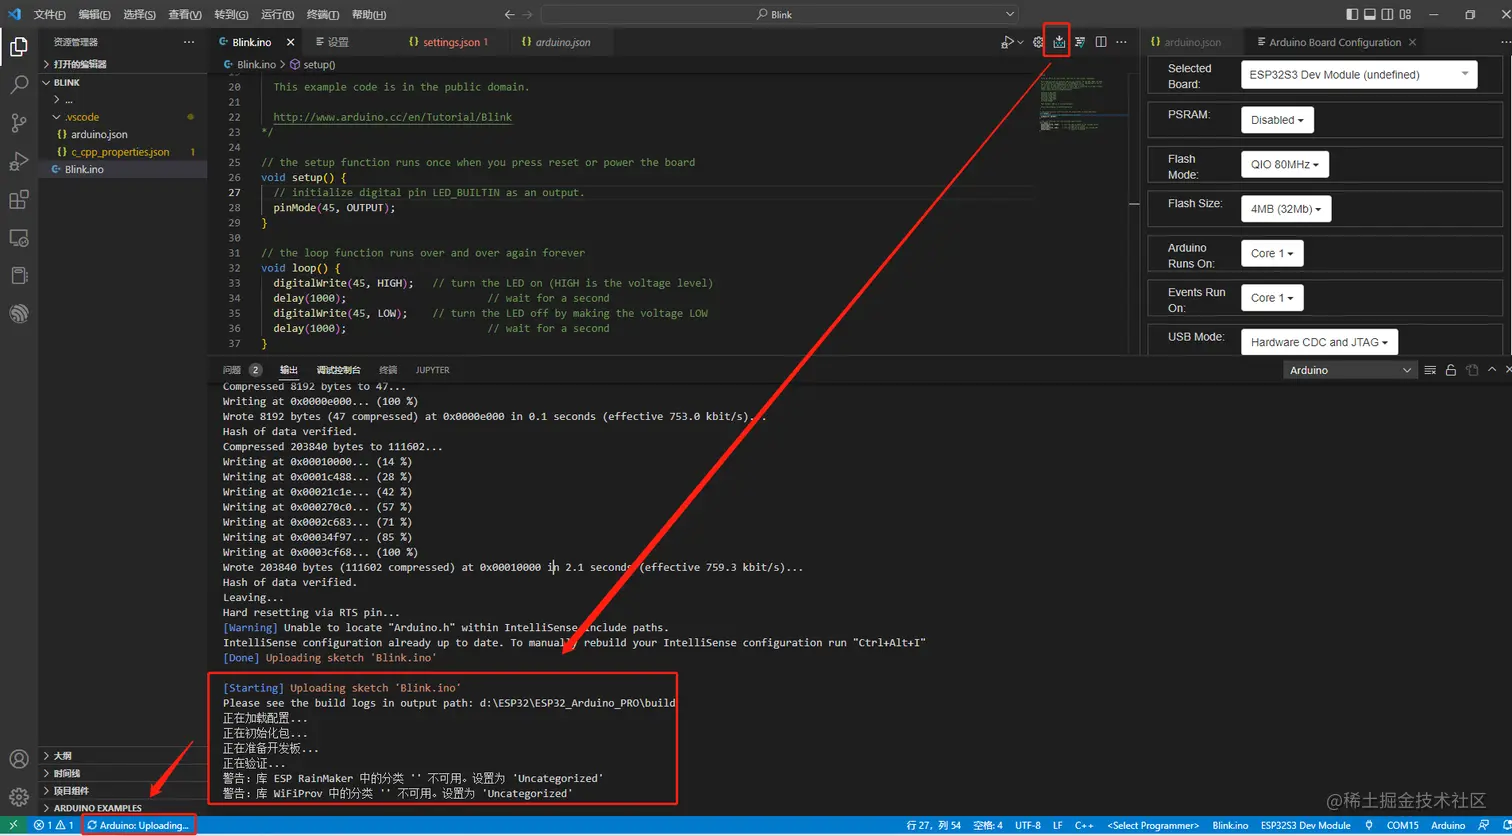Expand the ARDUINO EXAMPLES section
The height and width of the screenshot is (836, 1512).
(x=123, y=808)
